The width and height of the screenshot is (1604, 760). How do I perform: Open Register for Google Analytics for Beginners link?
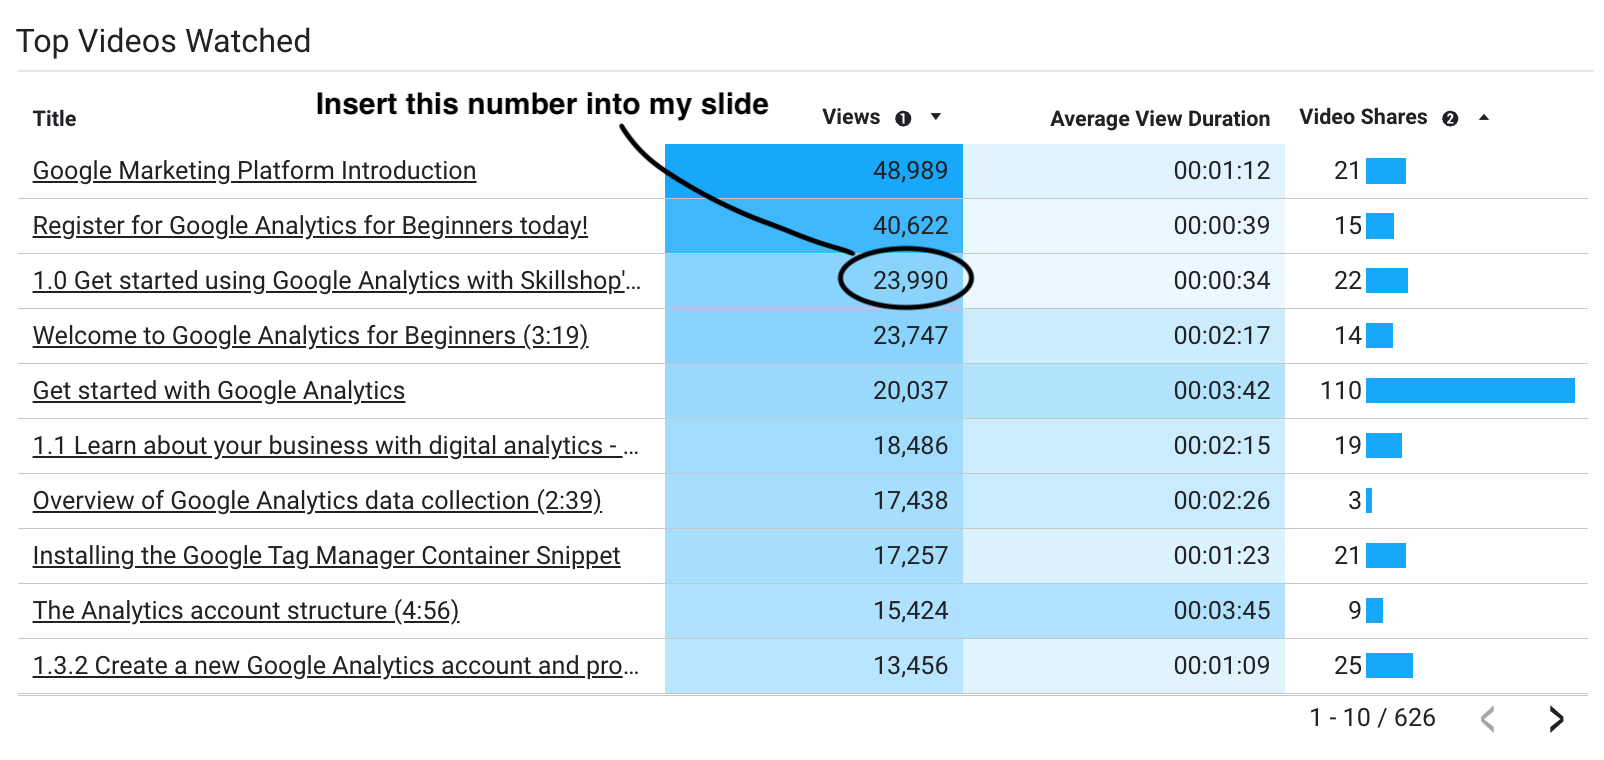click(310, 226)
